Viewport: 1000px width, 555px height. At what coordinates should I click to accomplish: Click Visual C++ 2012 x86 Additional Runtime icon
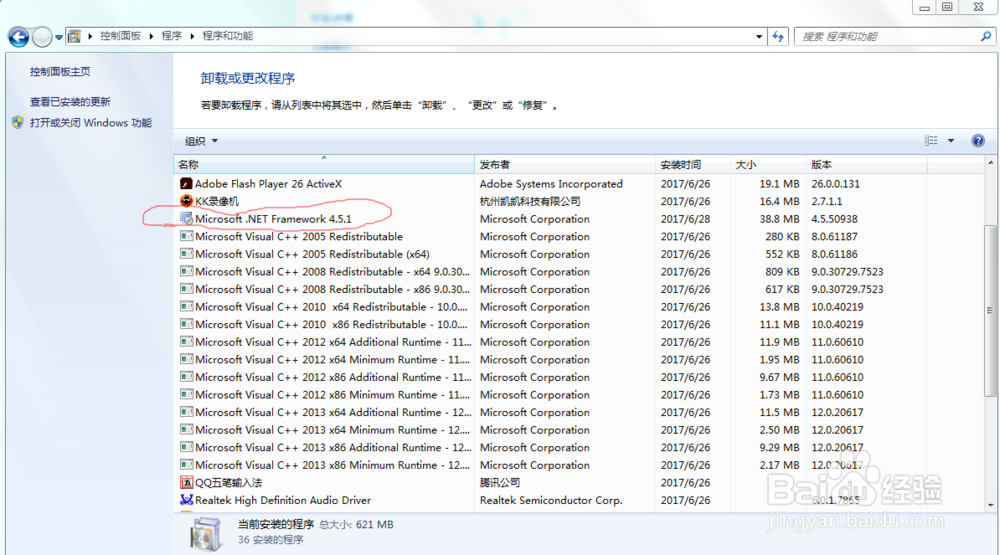[x=186, y=377]
